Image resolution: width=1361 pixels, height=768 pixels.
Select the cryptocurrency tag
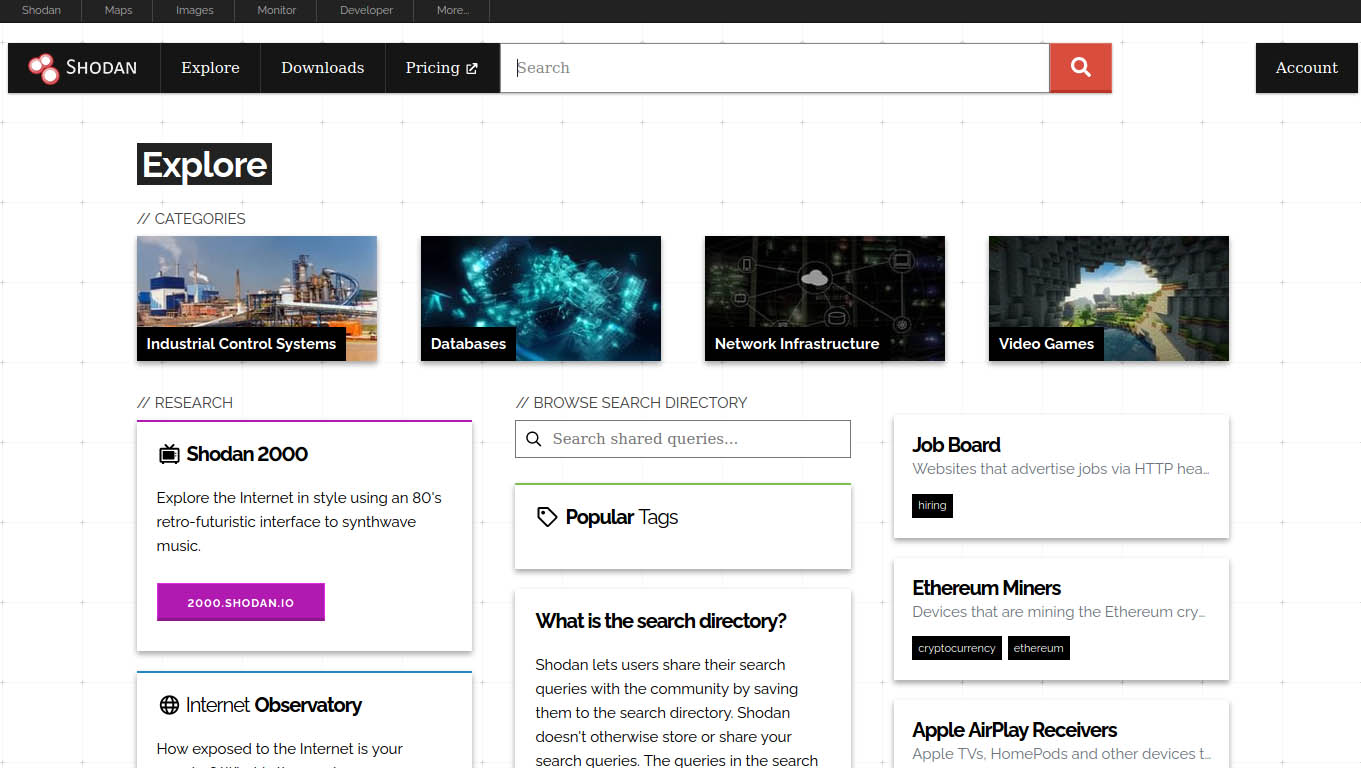956,648
